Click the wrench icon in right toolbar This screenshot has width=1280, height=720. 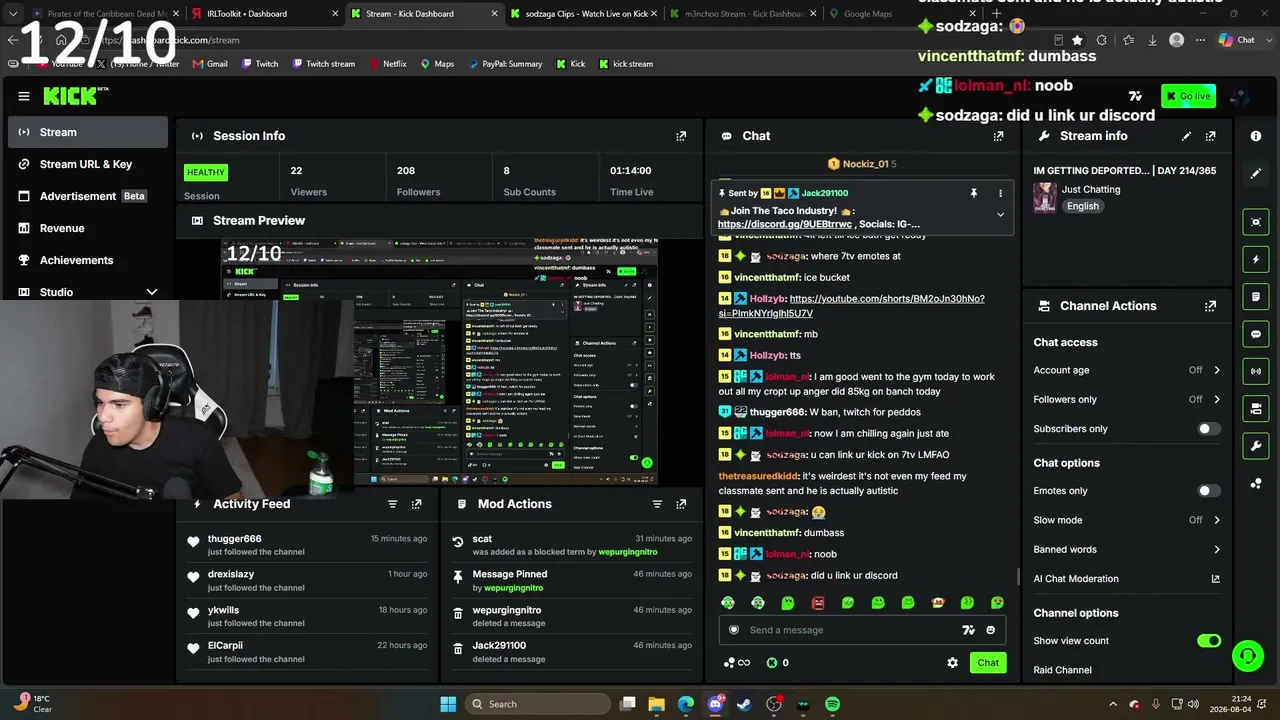[1256, 445]
